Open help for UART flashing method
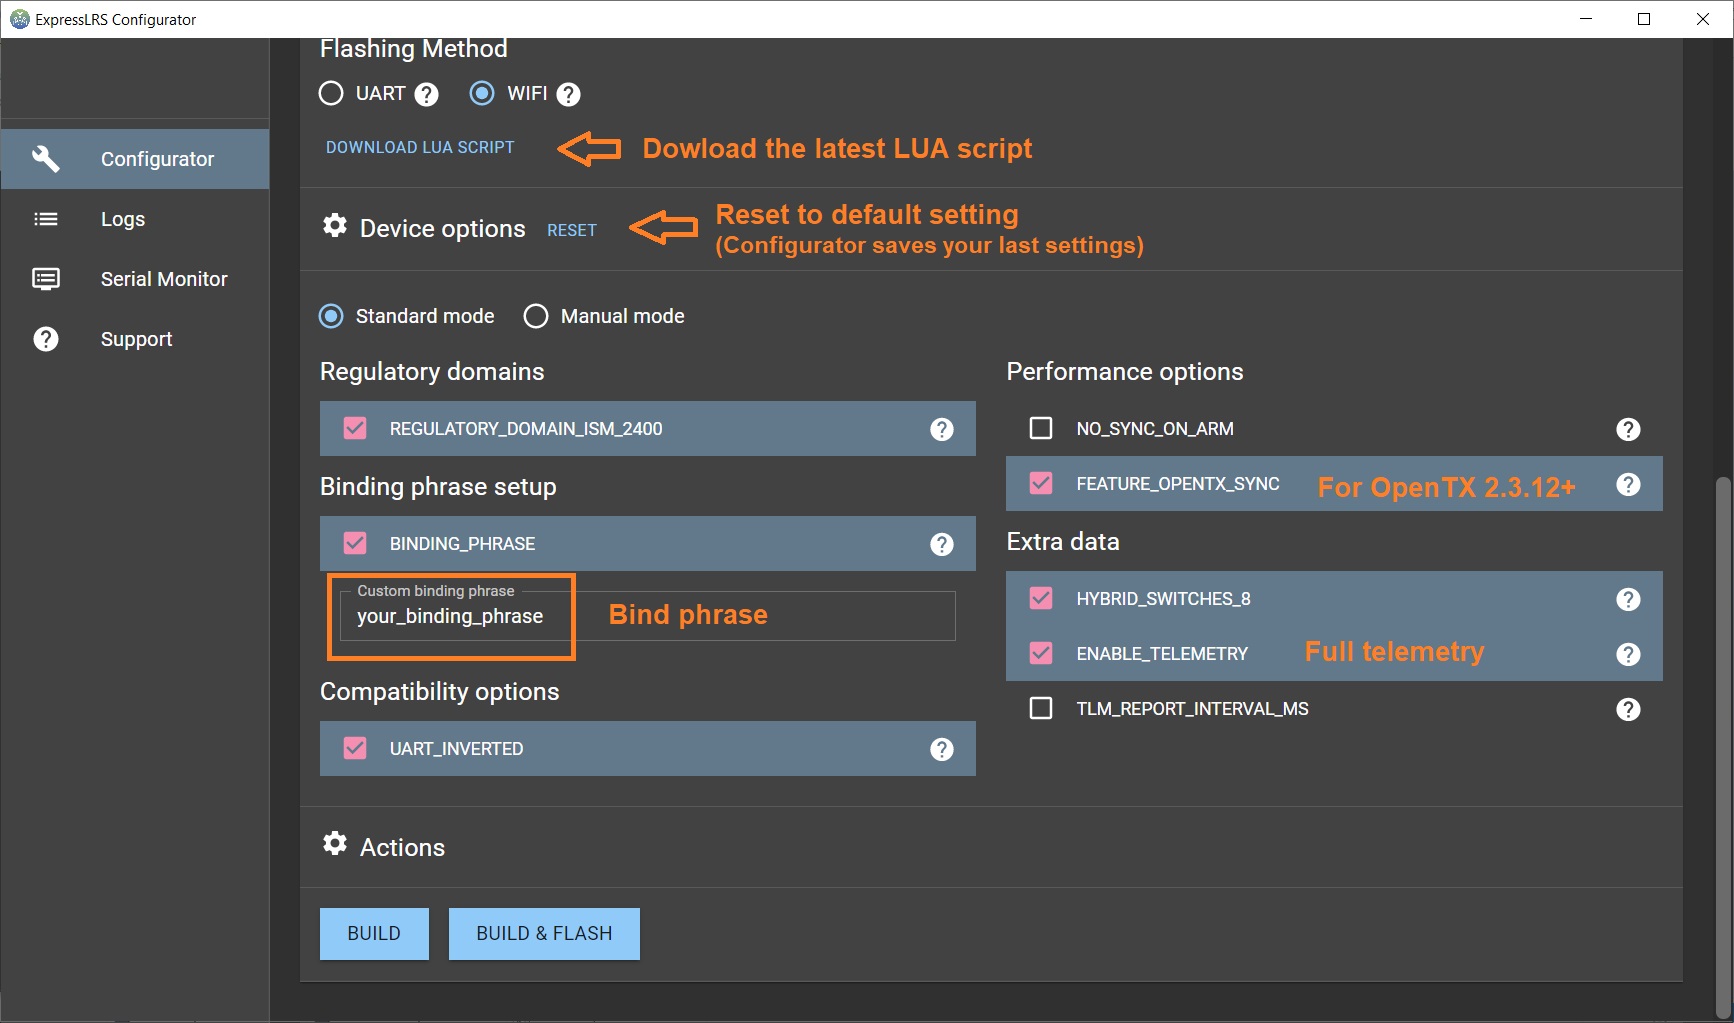1734x1023 pixels. (426, 94)
